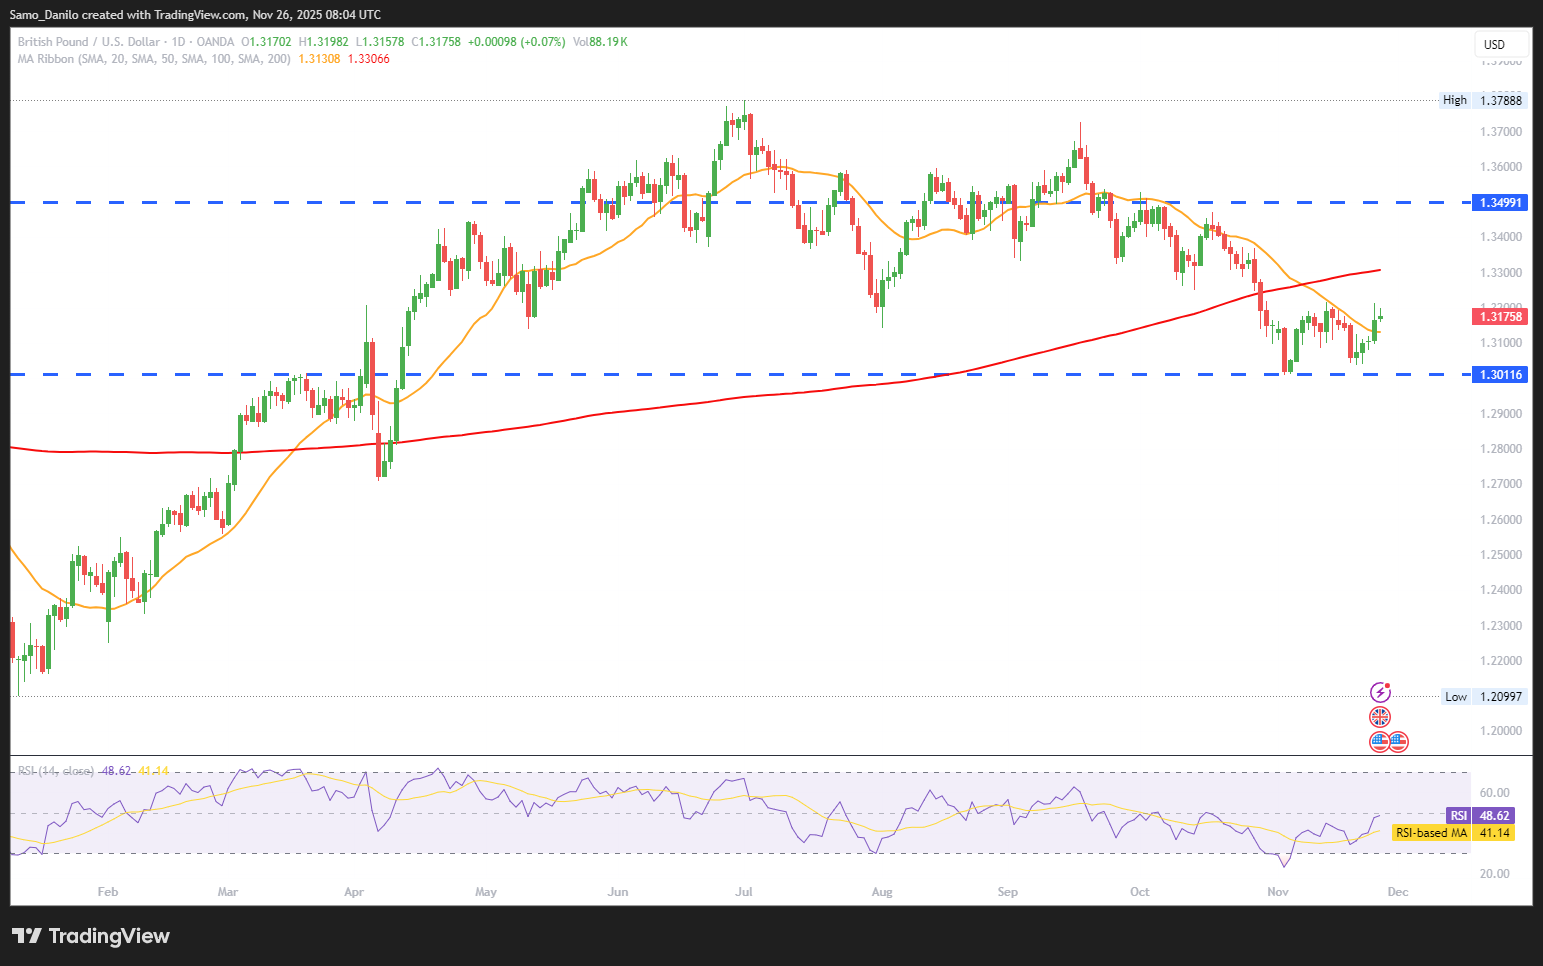The image size is (1543, 966).
Task: Open the UK flag economic event icon
Action: [x=1380, y=717]
